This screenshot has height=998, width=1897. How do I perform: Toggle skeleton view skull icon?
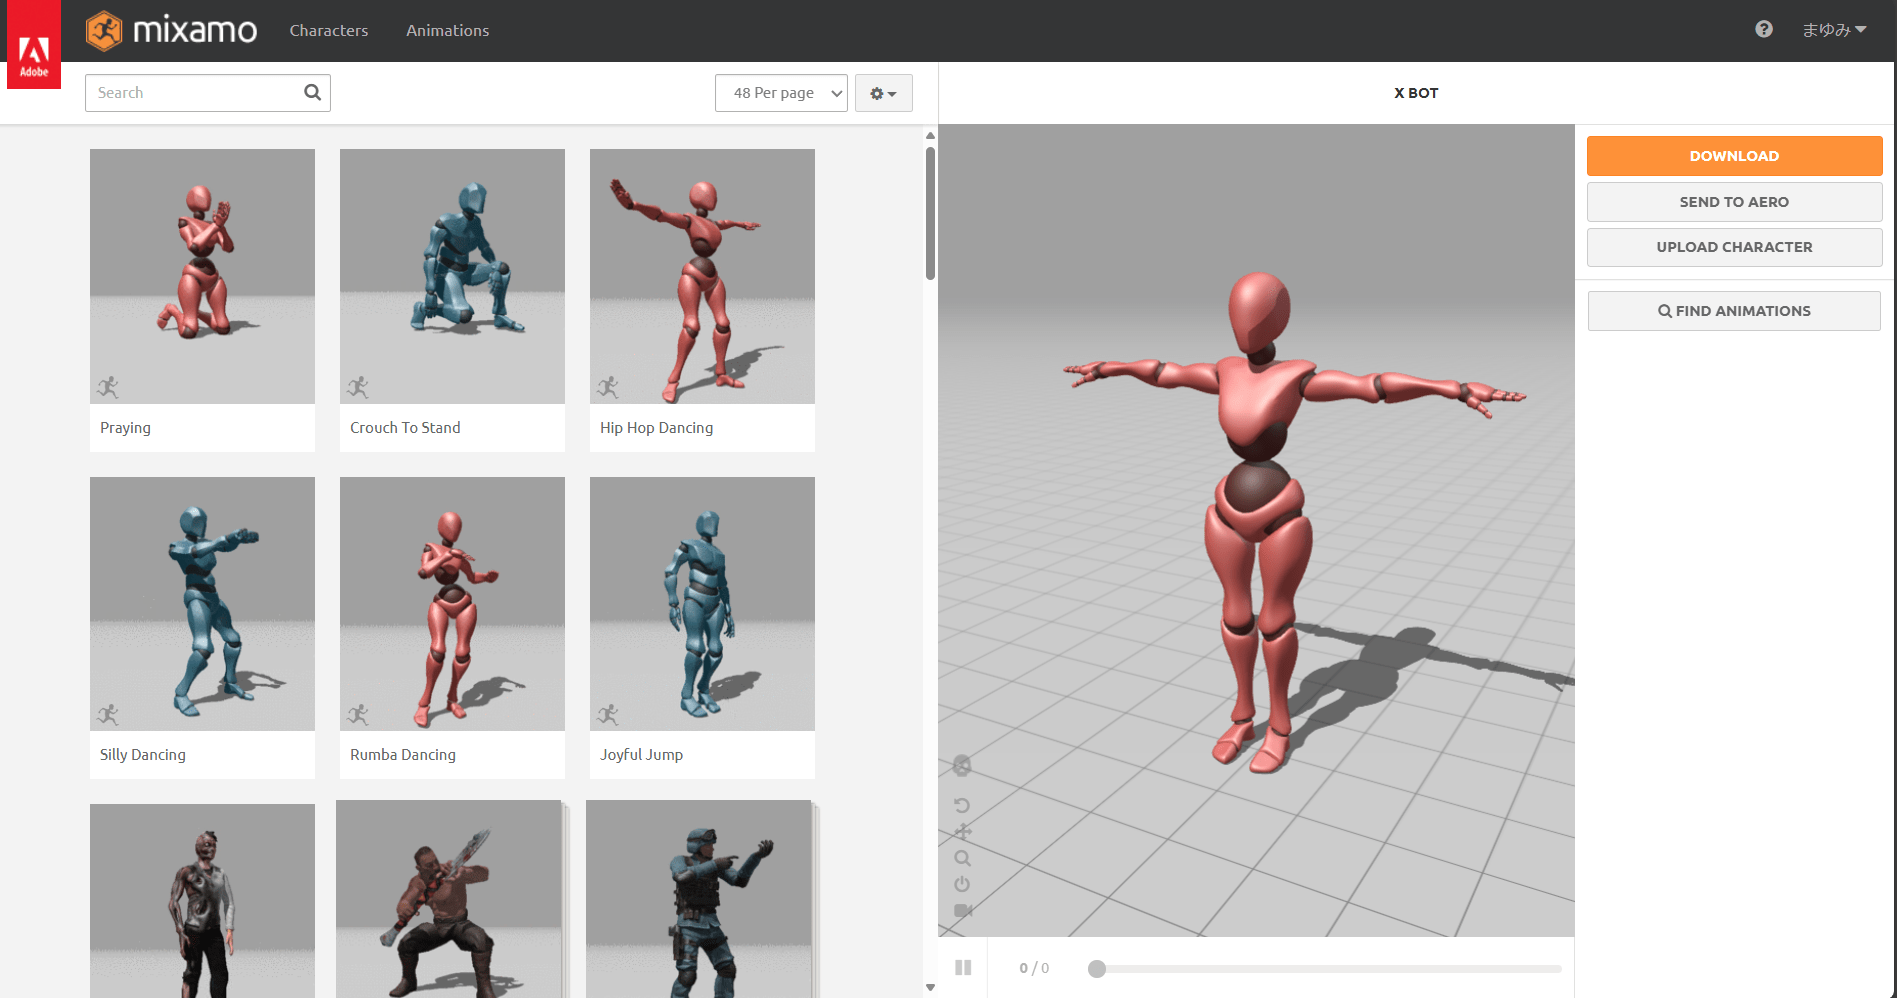962,766
